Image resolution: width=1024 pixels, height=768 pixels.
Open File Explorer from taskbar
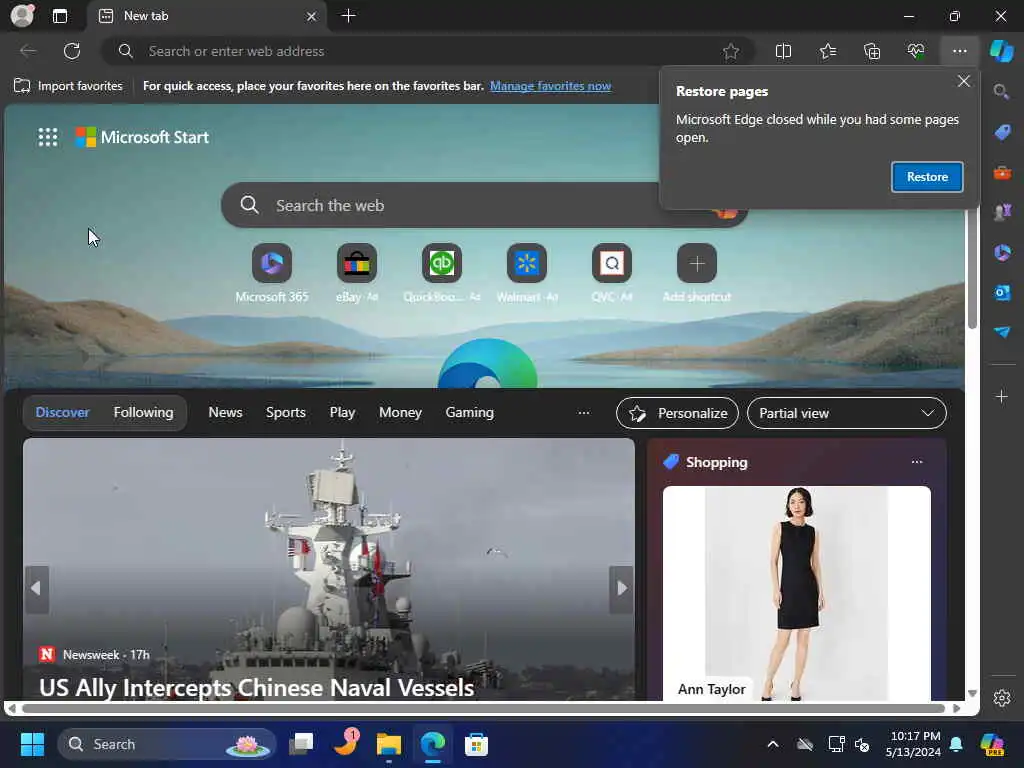[389, 744]
